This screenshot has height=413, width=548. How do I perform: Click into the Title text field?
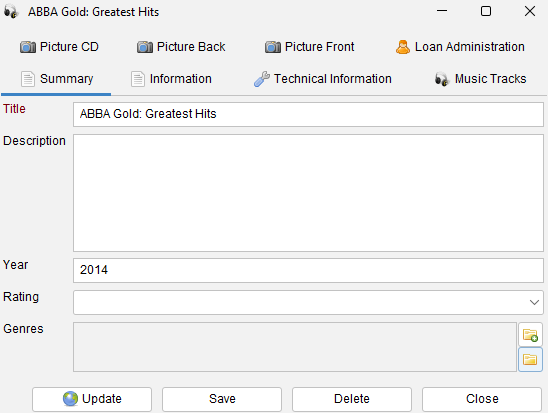[308, 114]
